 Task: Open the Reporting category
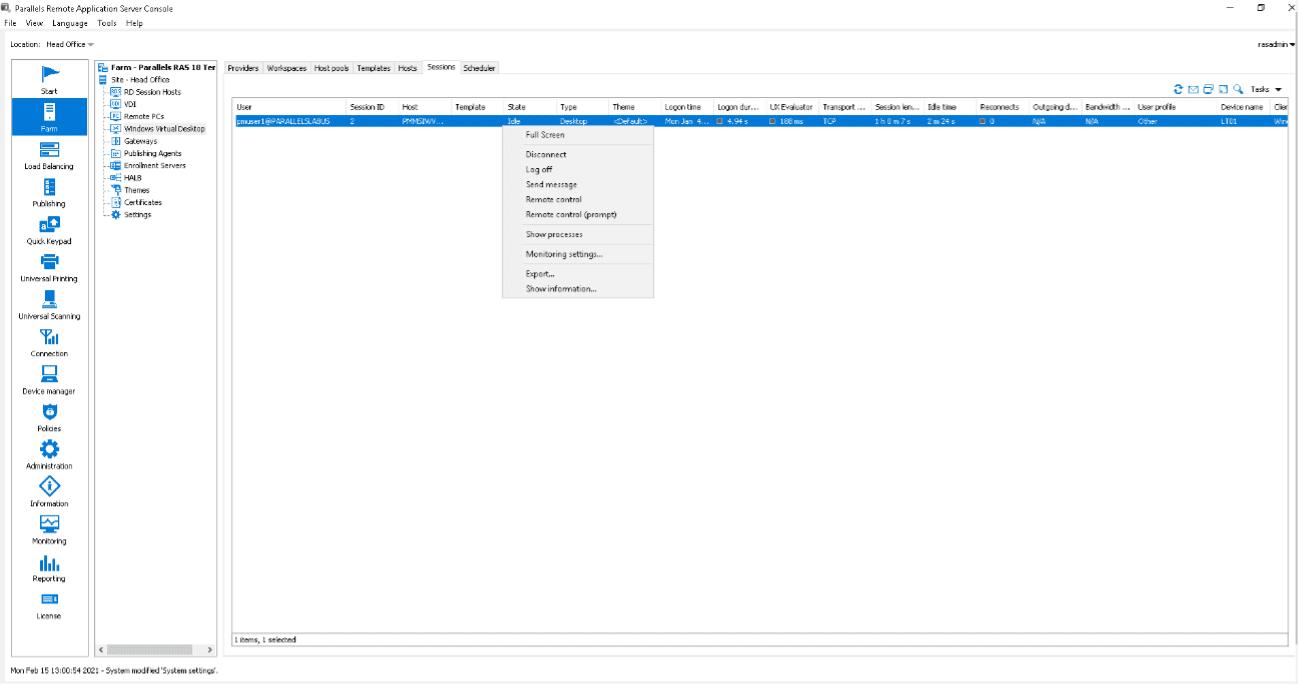point(49,567)
